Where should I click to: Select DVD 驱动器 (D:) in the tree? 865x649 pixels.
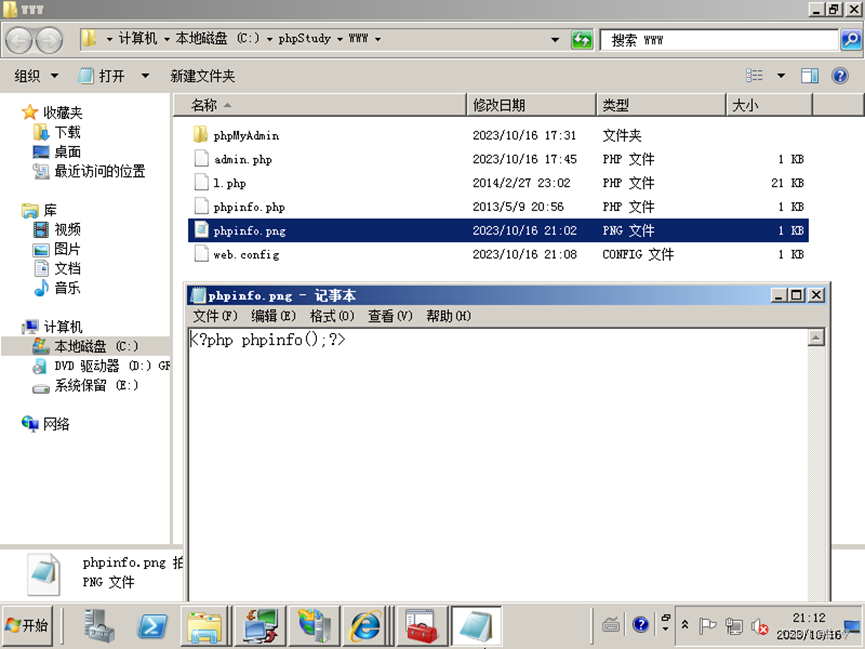112,365
